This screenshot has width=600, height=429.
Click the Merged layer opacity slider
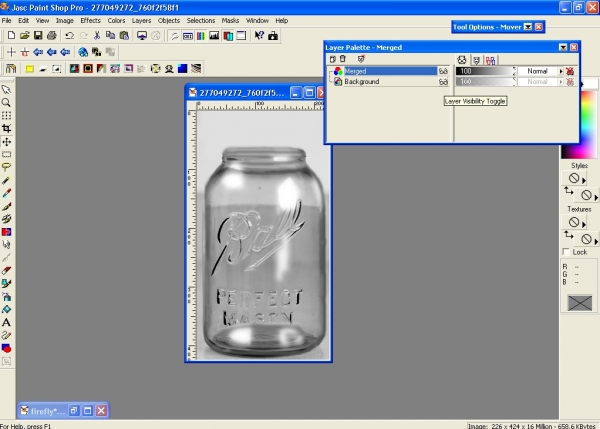[x=486, y=71]
